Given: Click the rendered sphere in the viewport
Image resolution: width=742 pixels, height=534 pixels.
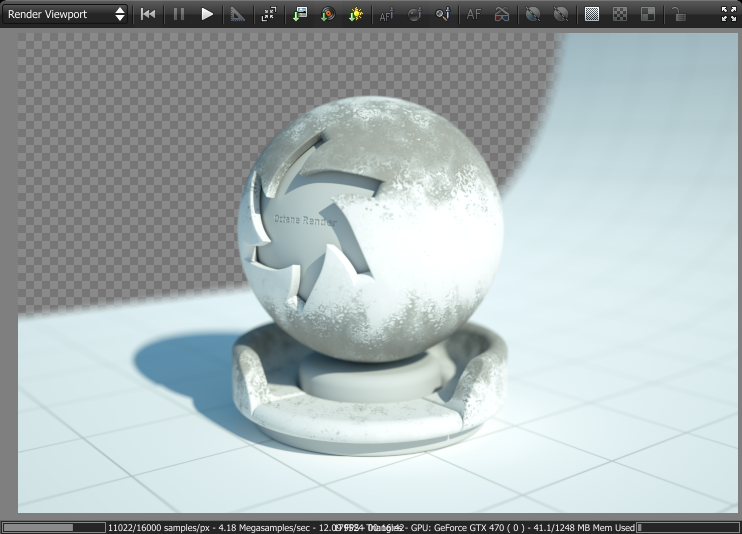Looking at the screenshot, I should 371,229.
